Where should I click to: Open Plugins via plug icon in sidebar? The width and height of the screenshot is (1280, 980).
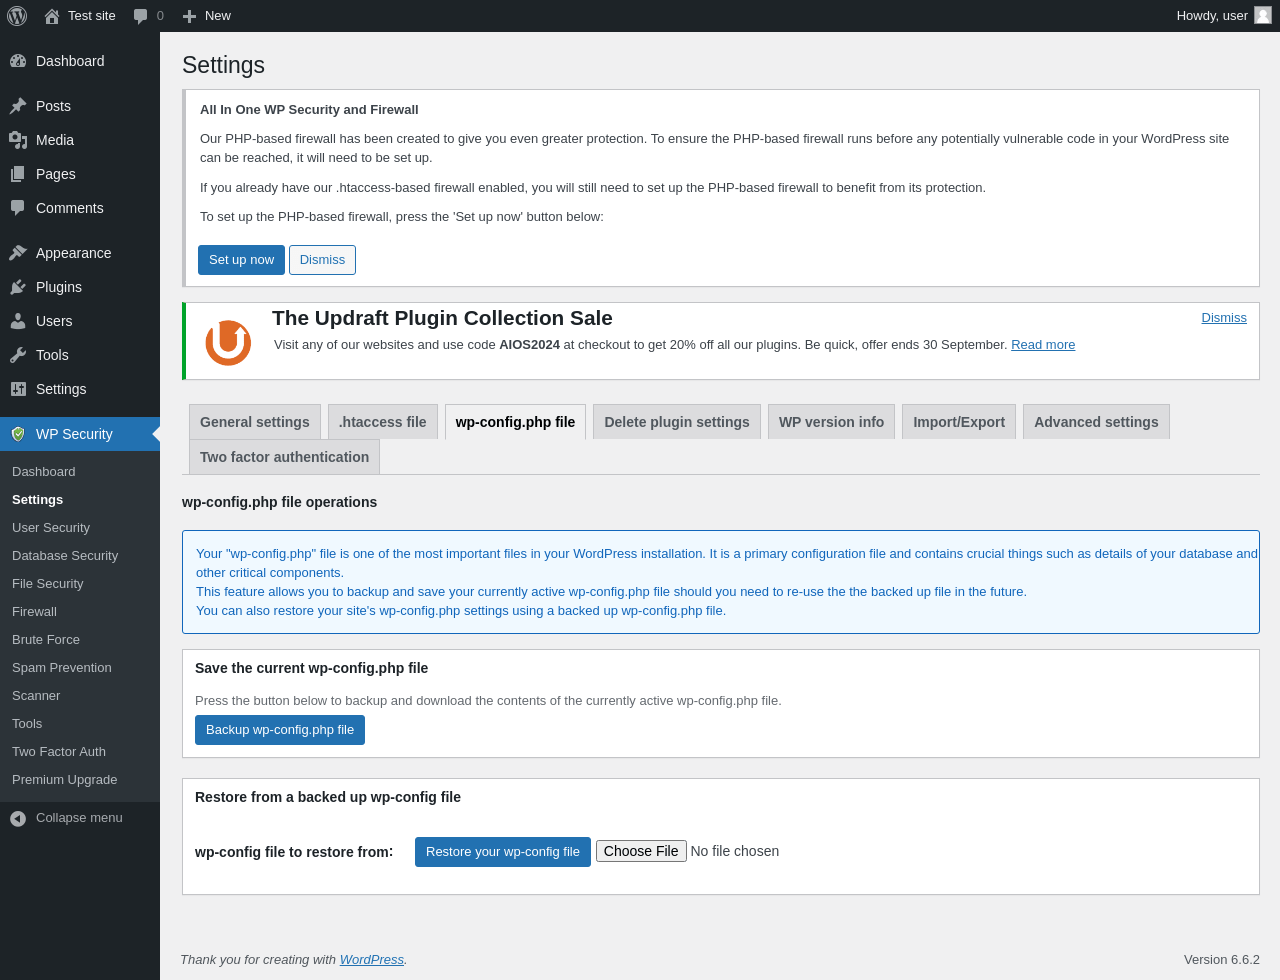coord(18,287)
